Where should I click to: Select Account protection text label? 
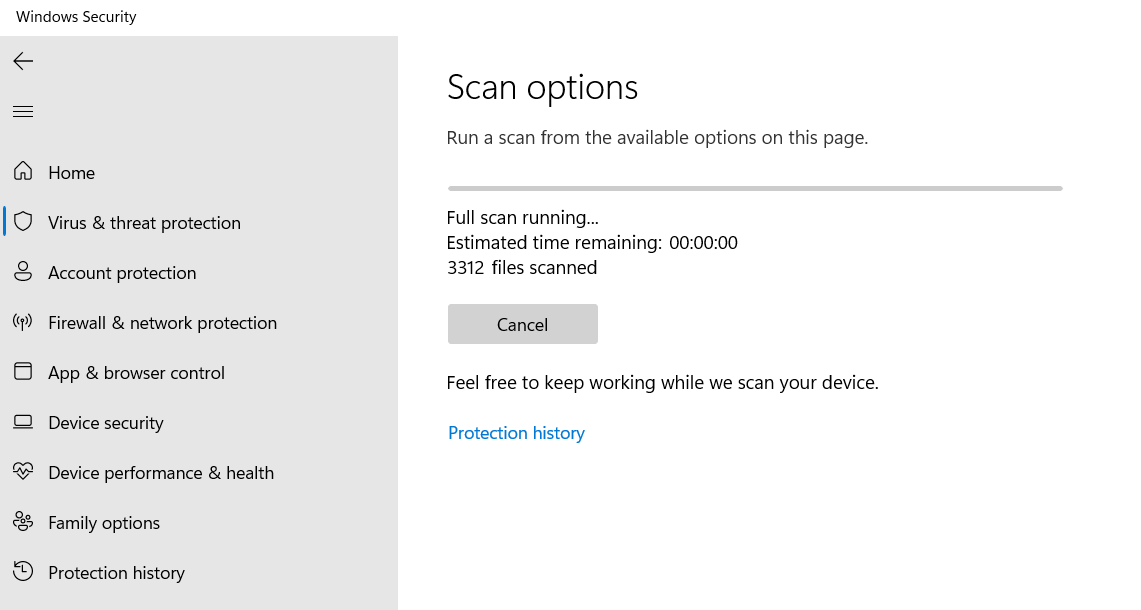[122, 273]
